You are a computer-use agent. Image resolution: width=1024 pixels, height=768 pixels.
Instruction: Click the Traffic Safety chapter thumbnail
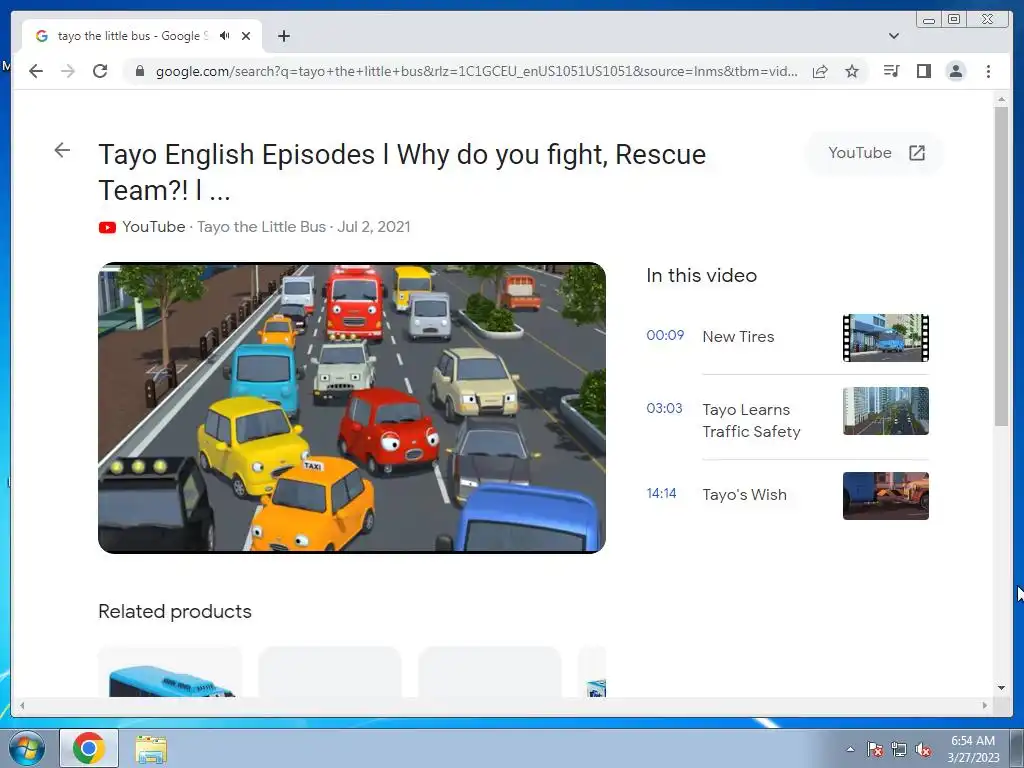[x=886, y=411]
